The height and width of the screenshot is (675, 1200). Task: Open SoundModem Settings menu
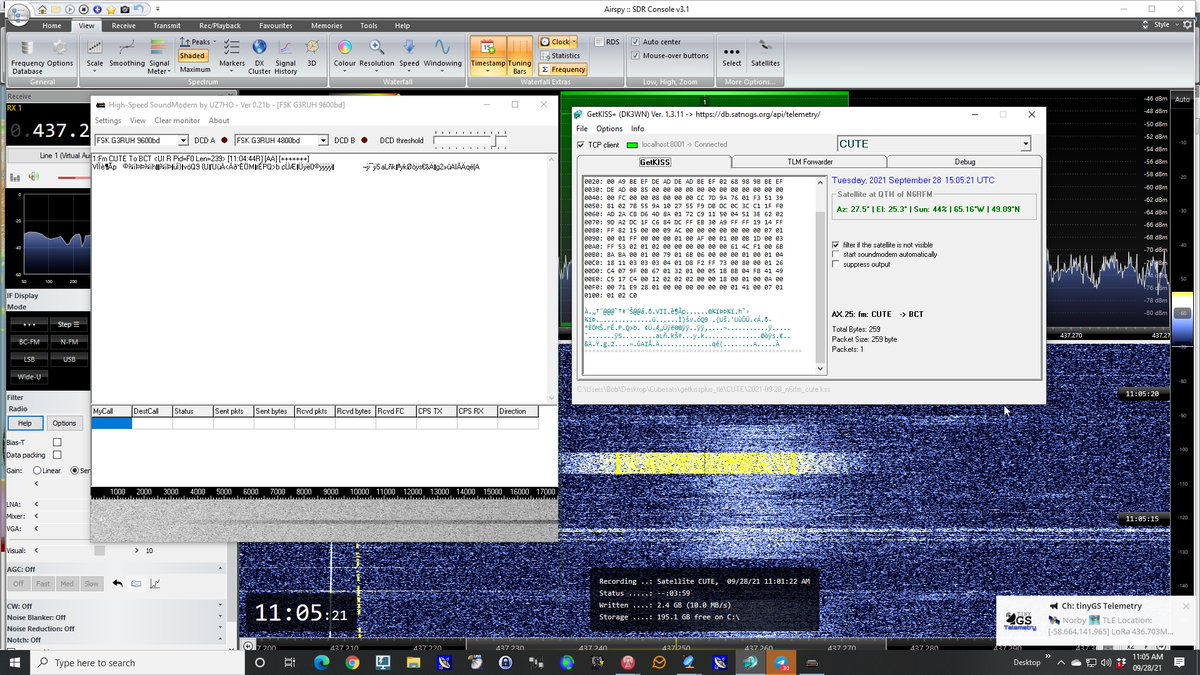(107, 121)
